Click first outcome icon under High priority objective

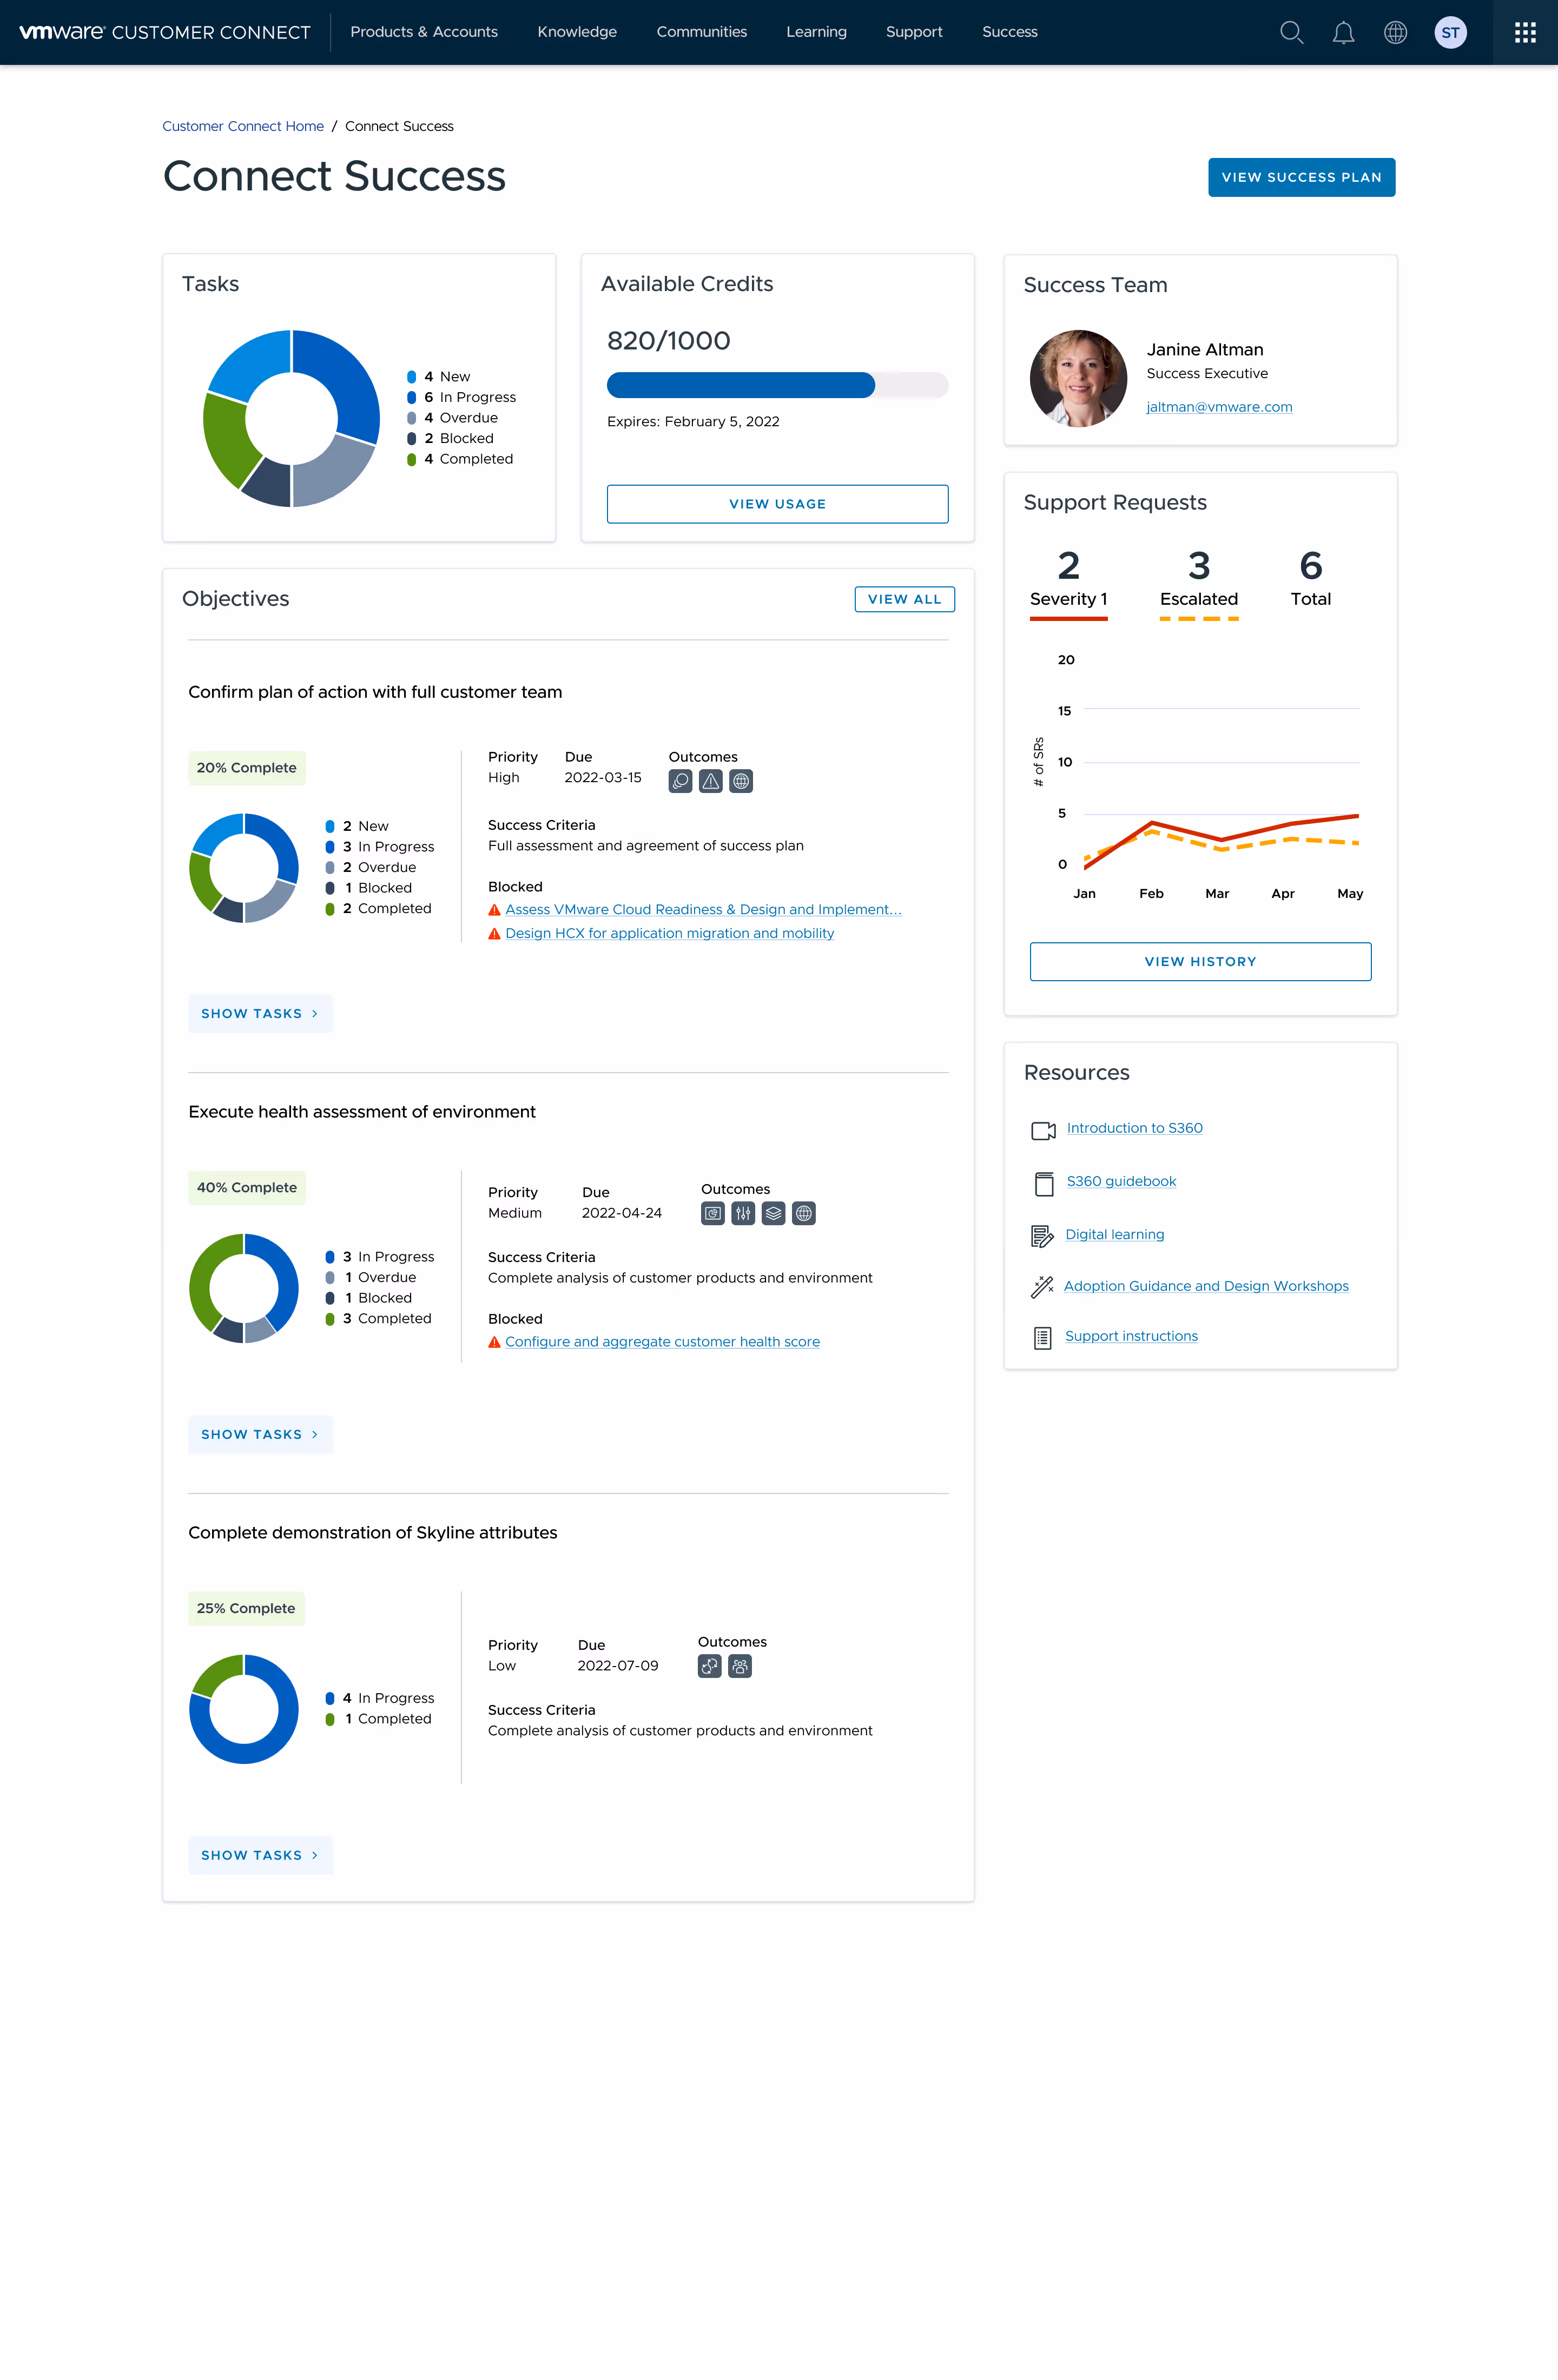[x=680, y=781]
